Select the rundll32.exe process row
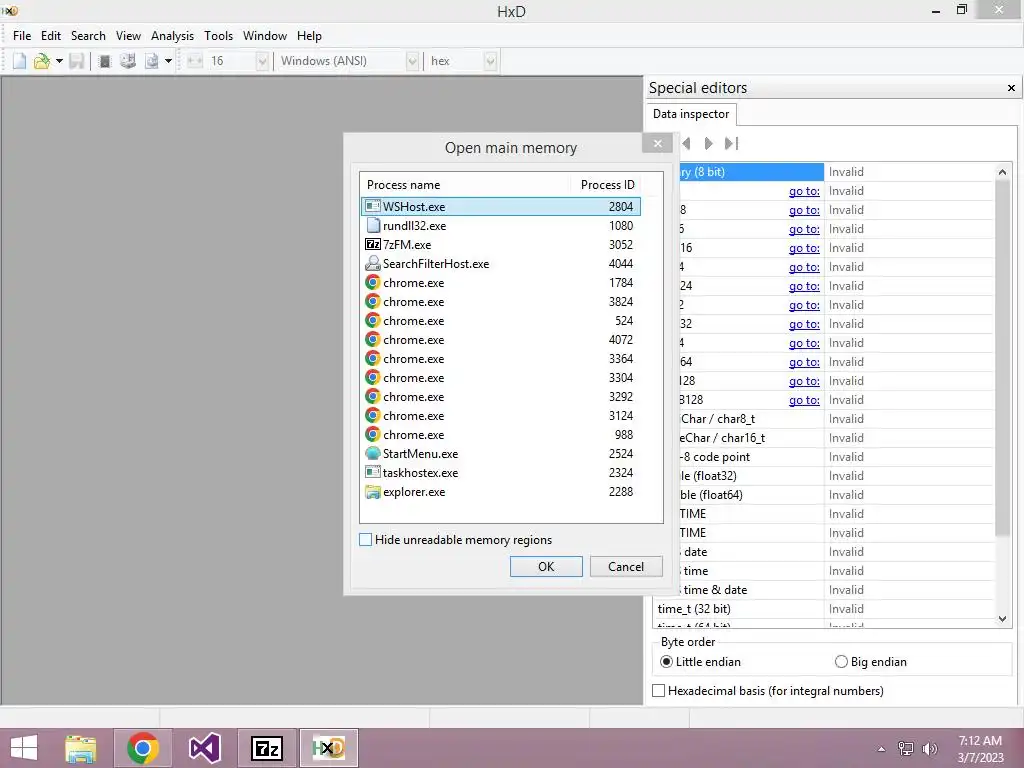The image size is (1024, 768). 501,225
